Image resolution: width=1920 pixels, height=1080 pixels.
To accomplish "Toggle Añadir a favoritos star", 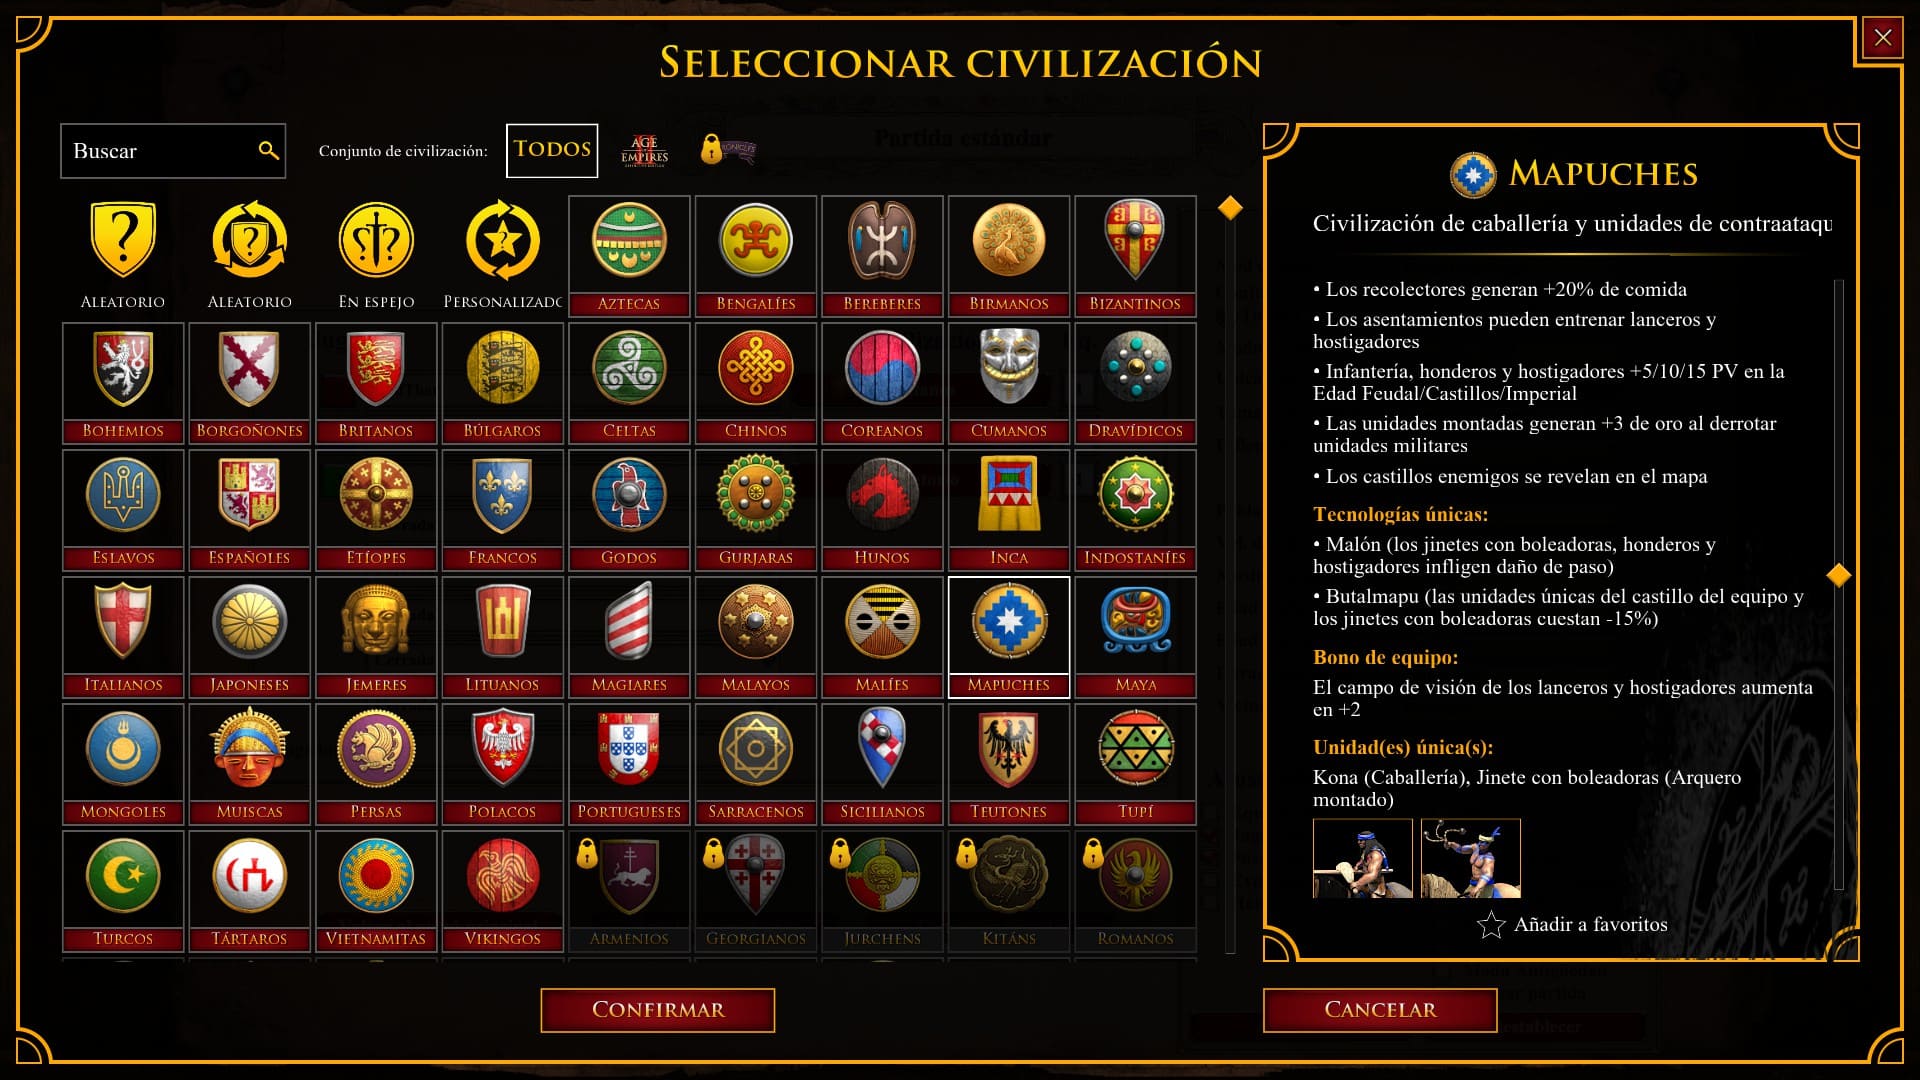I will pos(1572,925).
